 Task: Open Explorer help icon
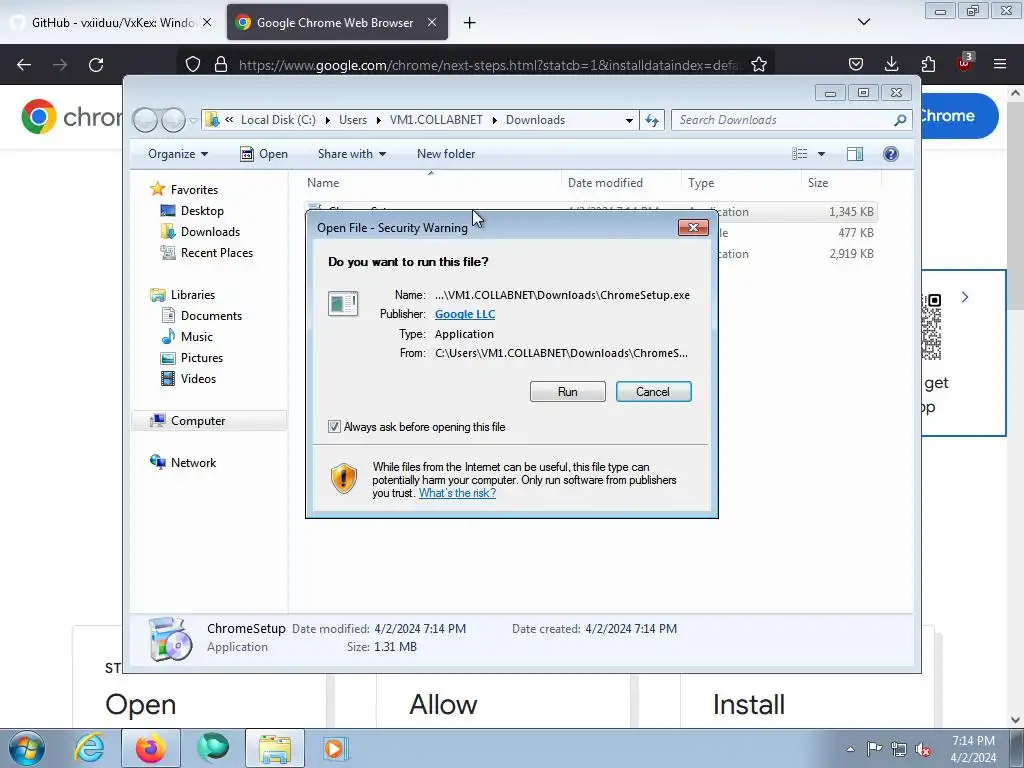(x=891, y=154)
